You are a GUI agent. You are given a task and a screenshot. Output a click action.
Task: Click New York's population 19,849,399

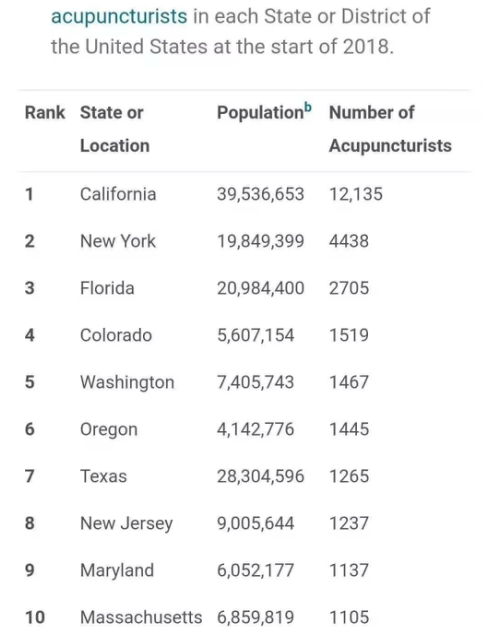pos(261,241)
